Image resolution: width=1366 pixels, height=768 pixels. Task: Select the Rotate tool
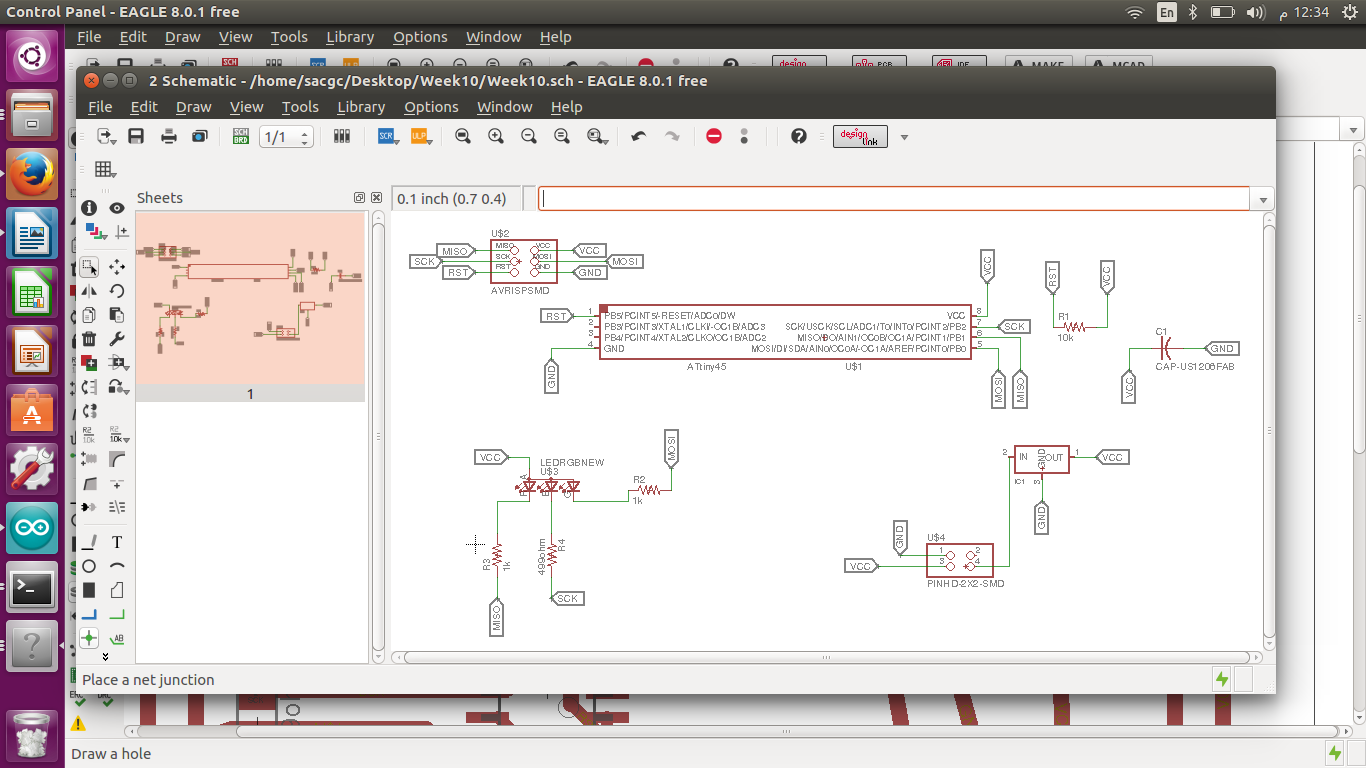click(117, 291)
